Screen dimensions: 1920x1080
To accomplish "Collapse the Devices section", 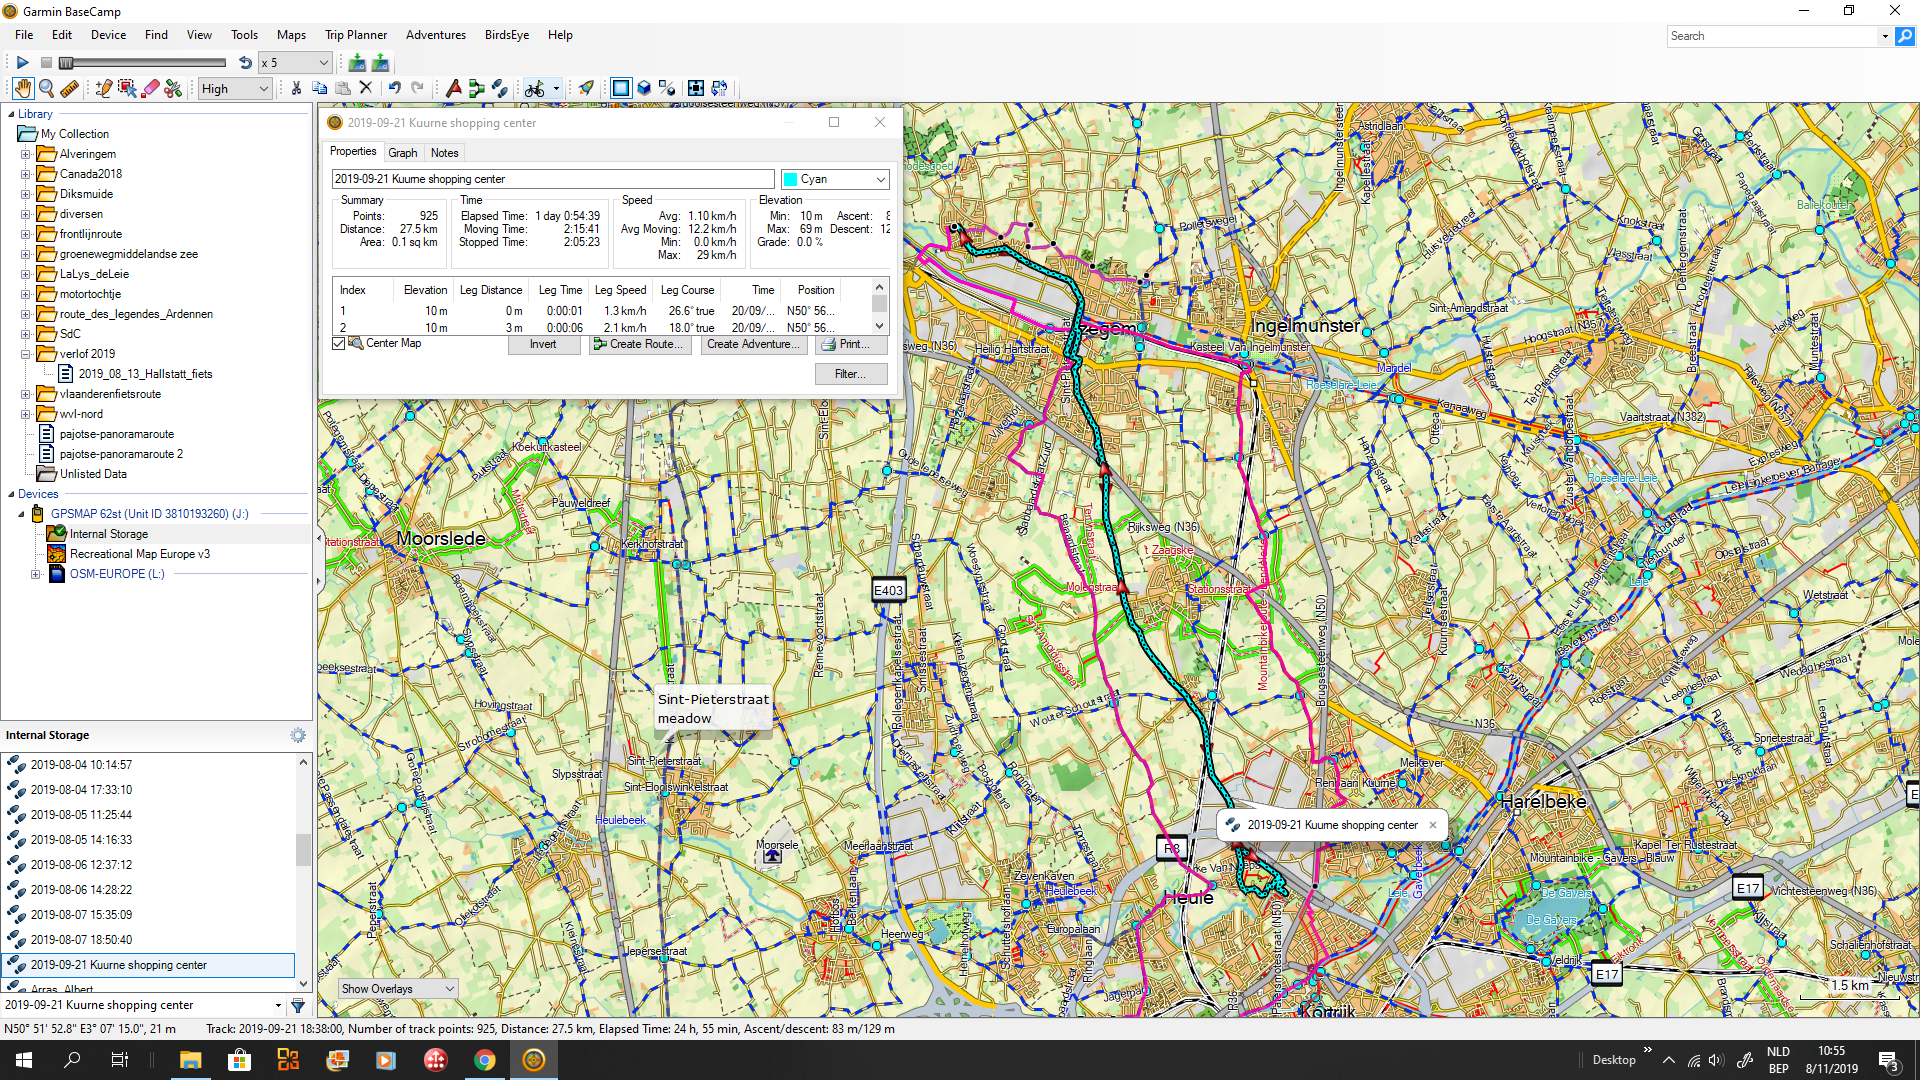I will (x=11, y=494).
